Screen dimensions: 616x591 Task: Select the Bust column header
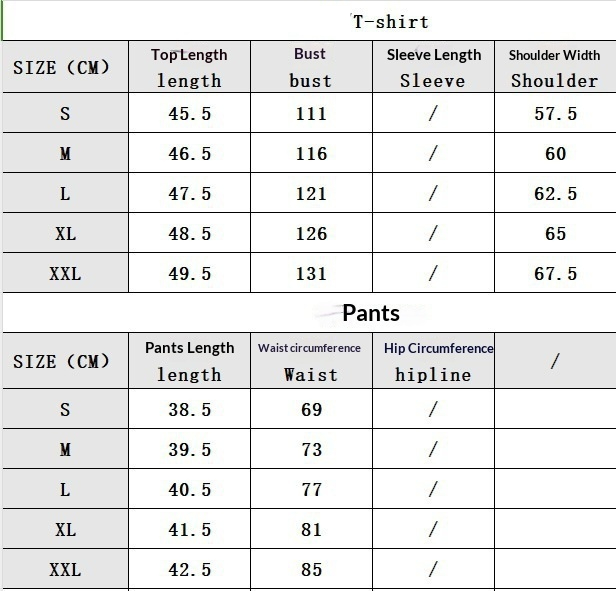[310, 67]
